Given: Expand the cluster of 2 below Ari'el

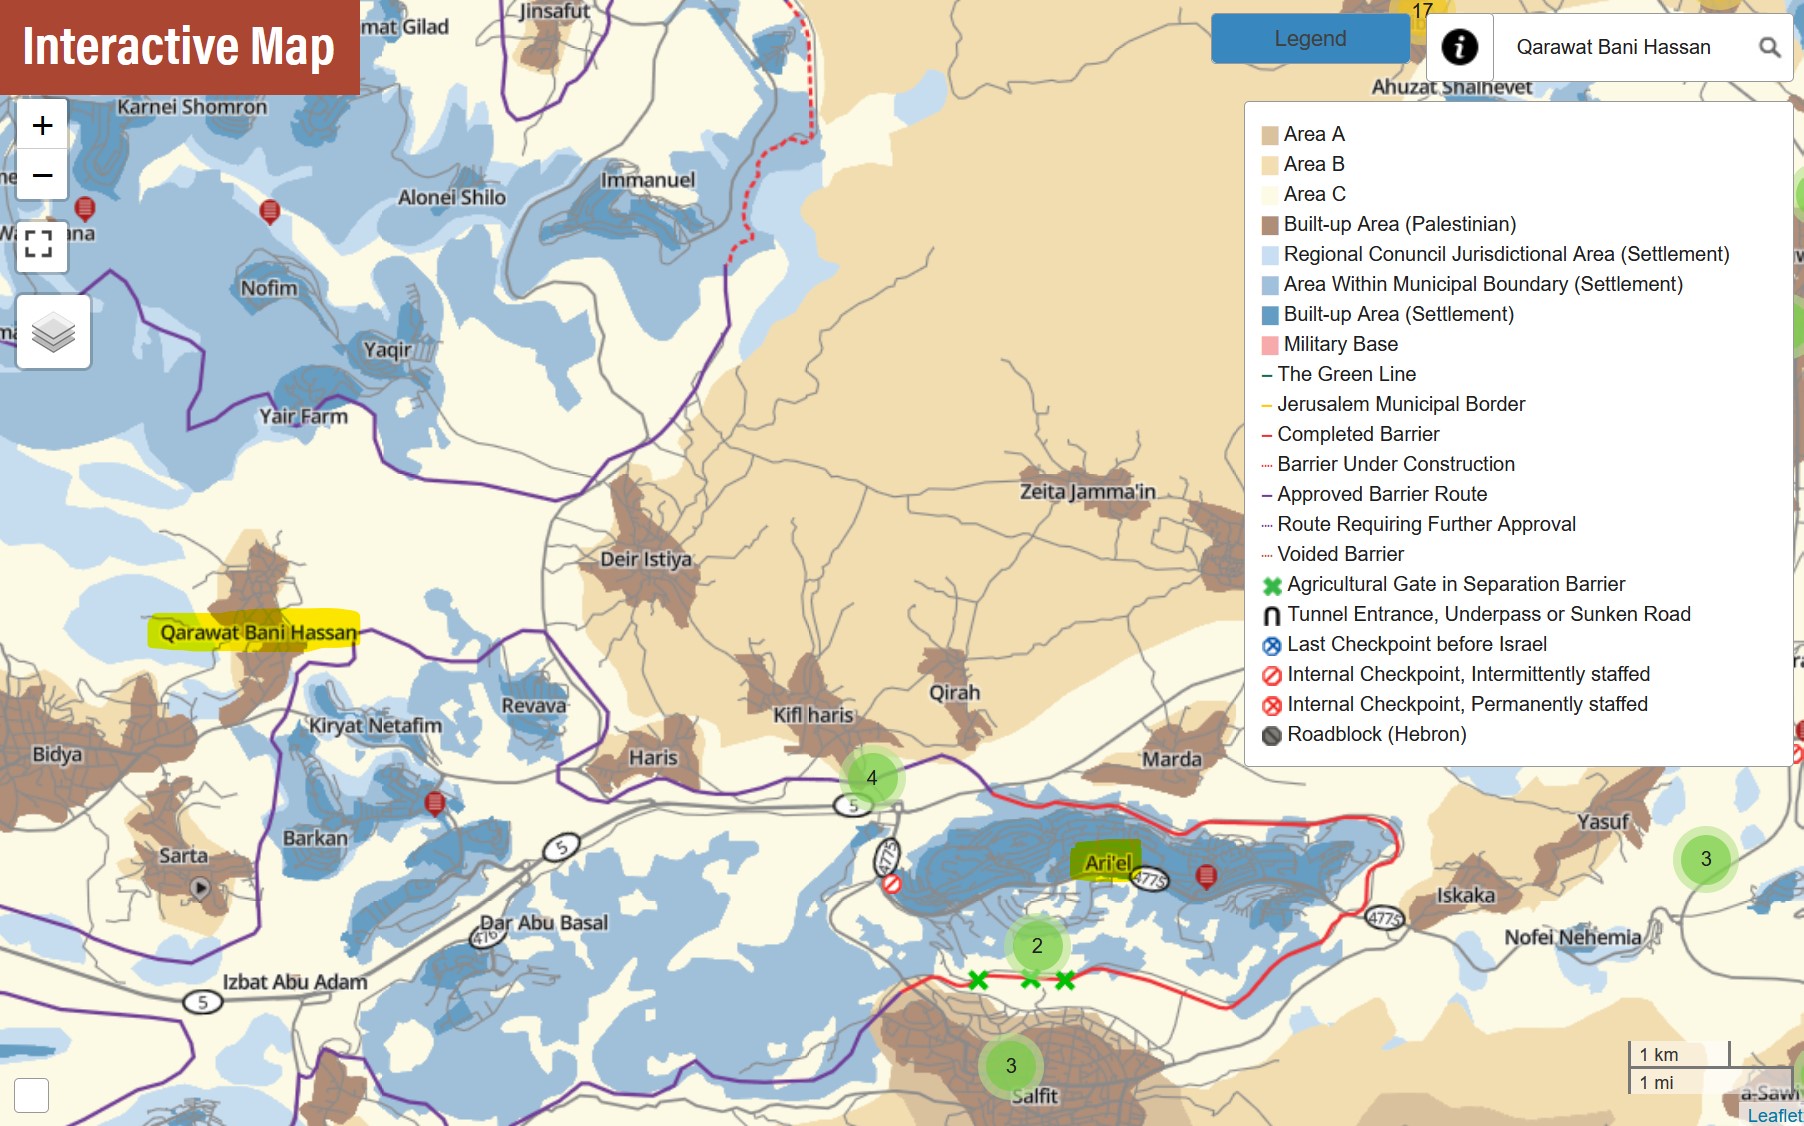Looking at the screenshot, I should point(1037,945).
